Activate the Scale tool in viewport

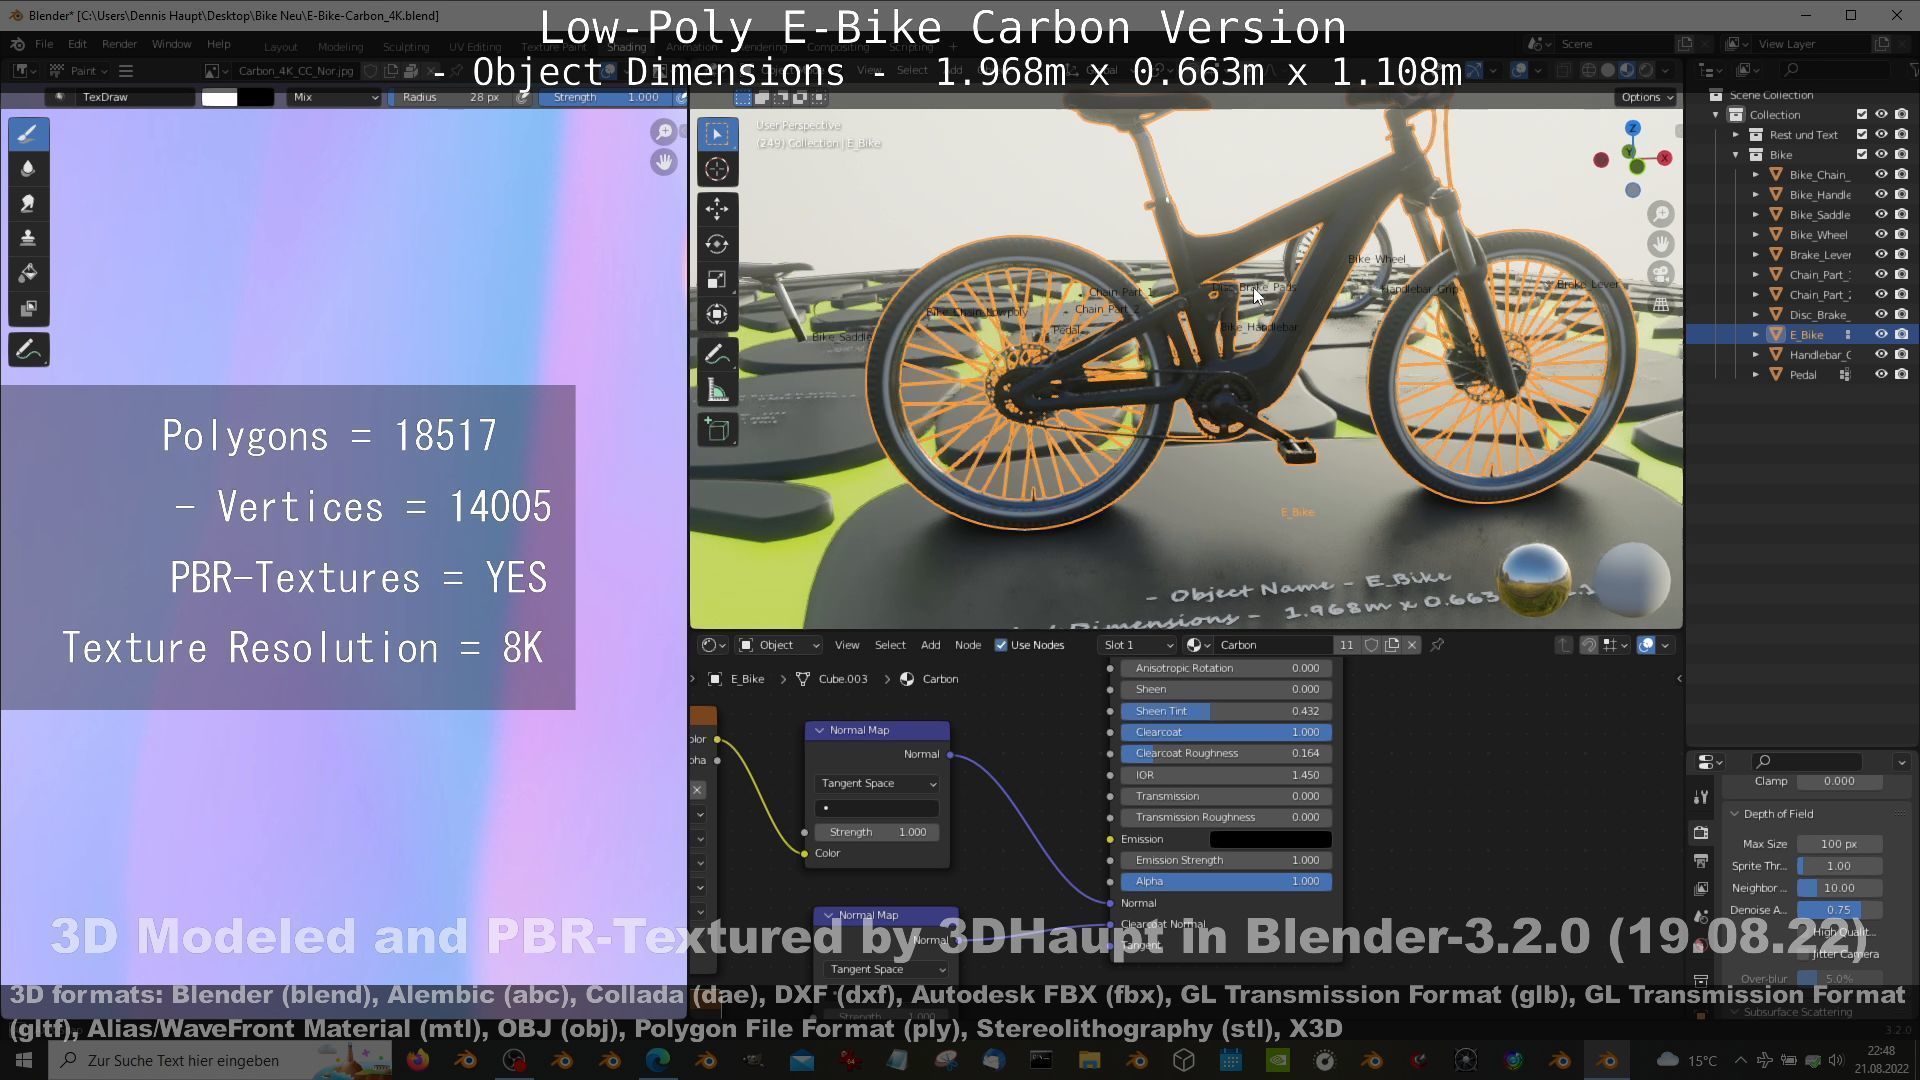click(717, 279)
